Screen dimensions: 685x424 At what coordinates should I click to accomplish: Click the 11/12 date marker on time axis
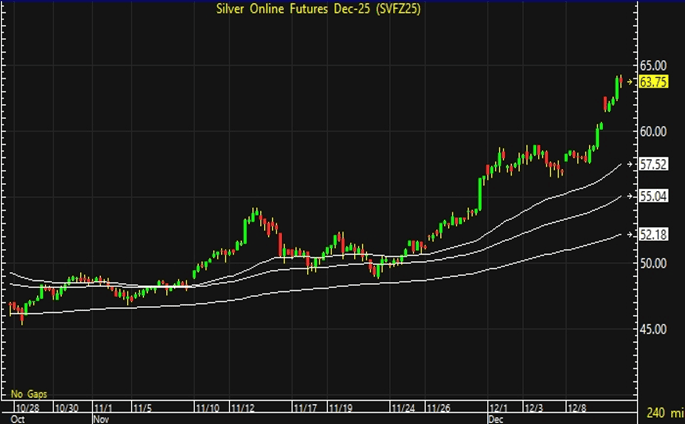point(242,408)
